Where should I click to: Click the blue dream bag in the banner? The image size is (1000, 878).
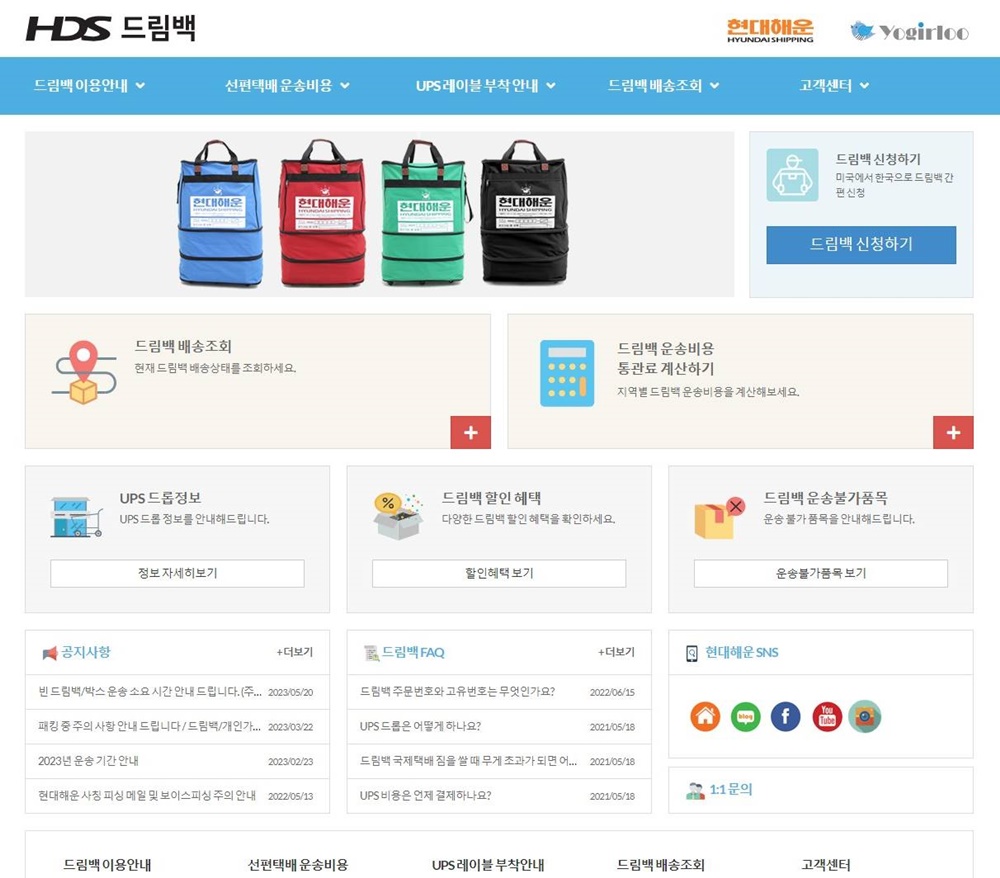pos(220,212)
